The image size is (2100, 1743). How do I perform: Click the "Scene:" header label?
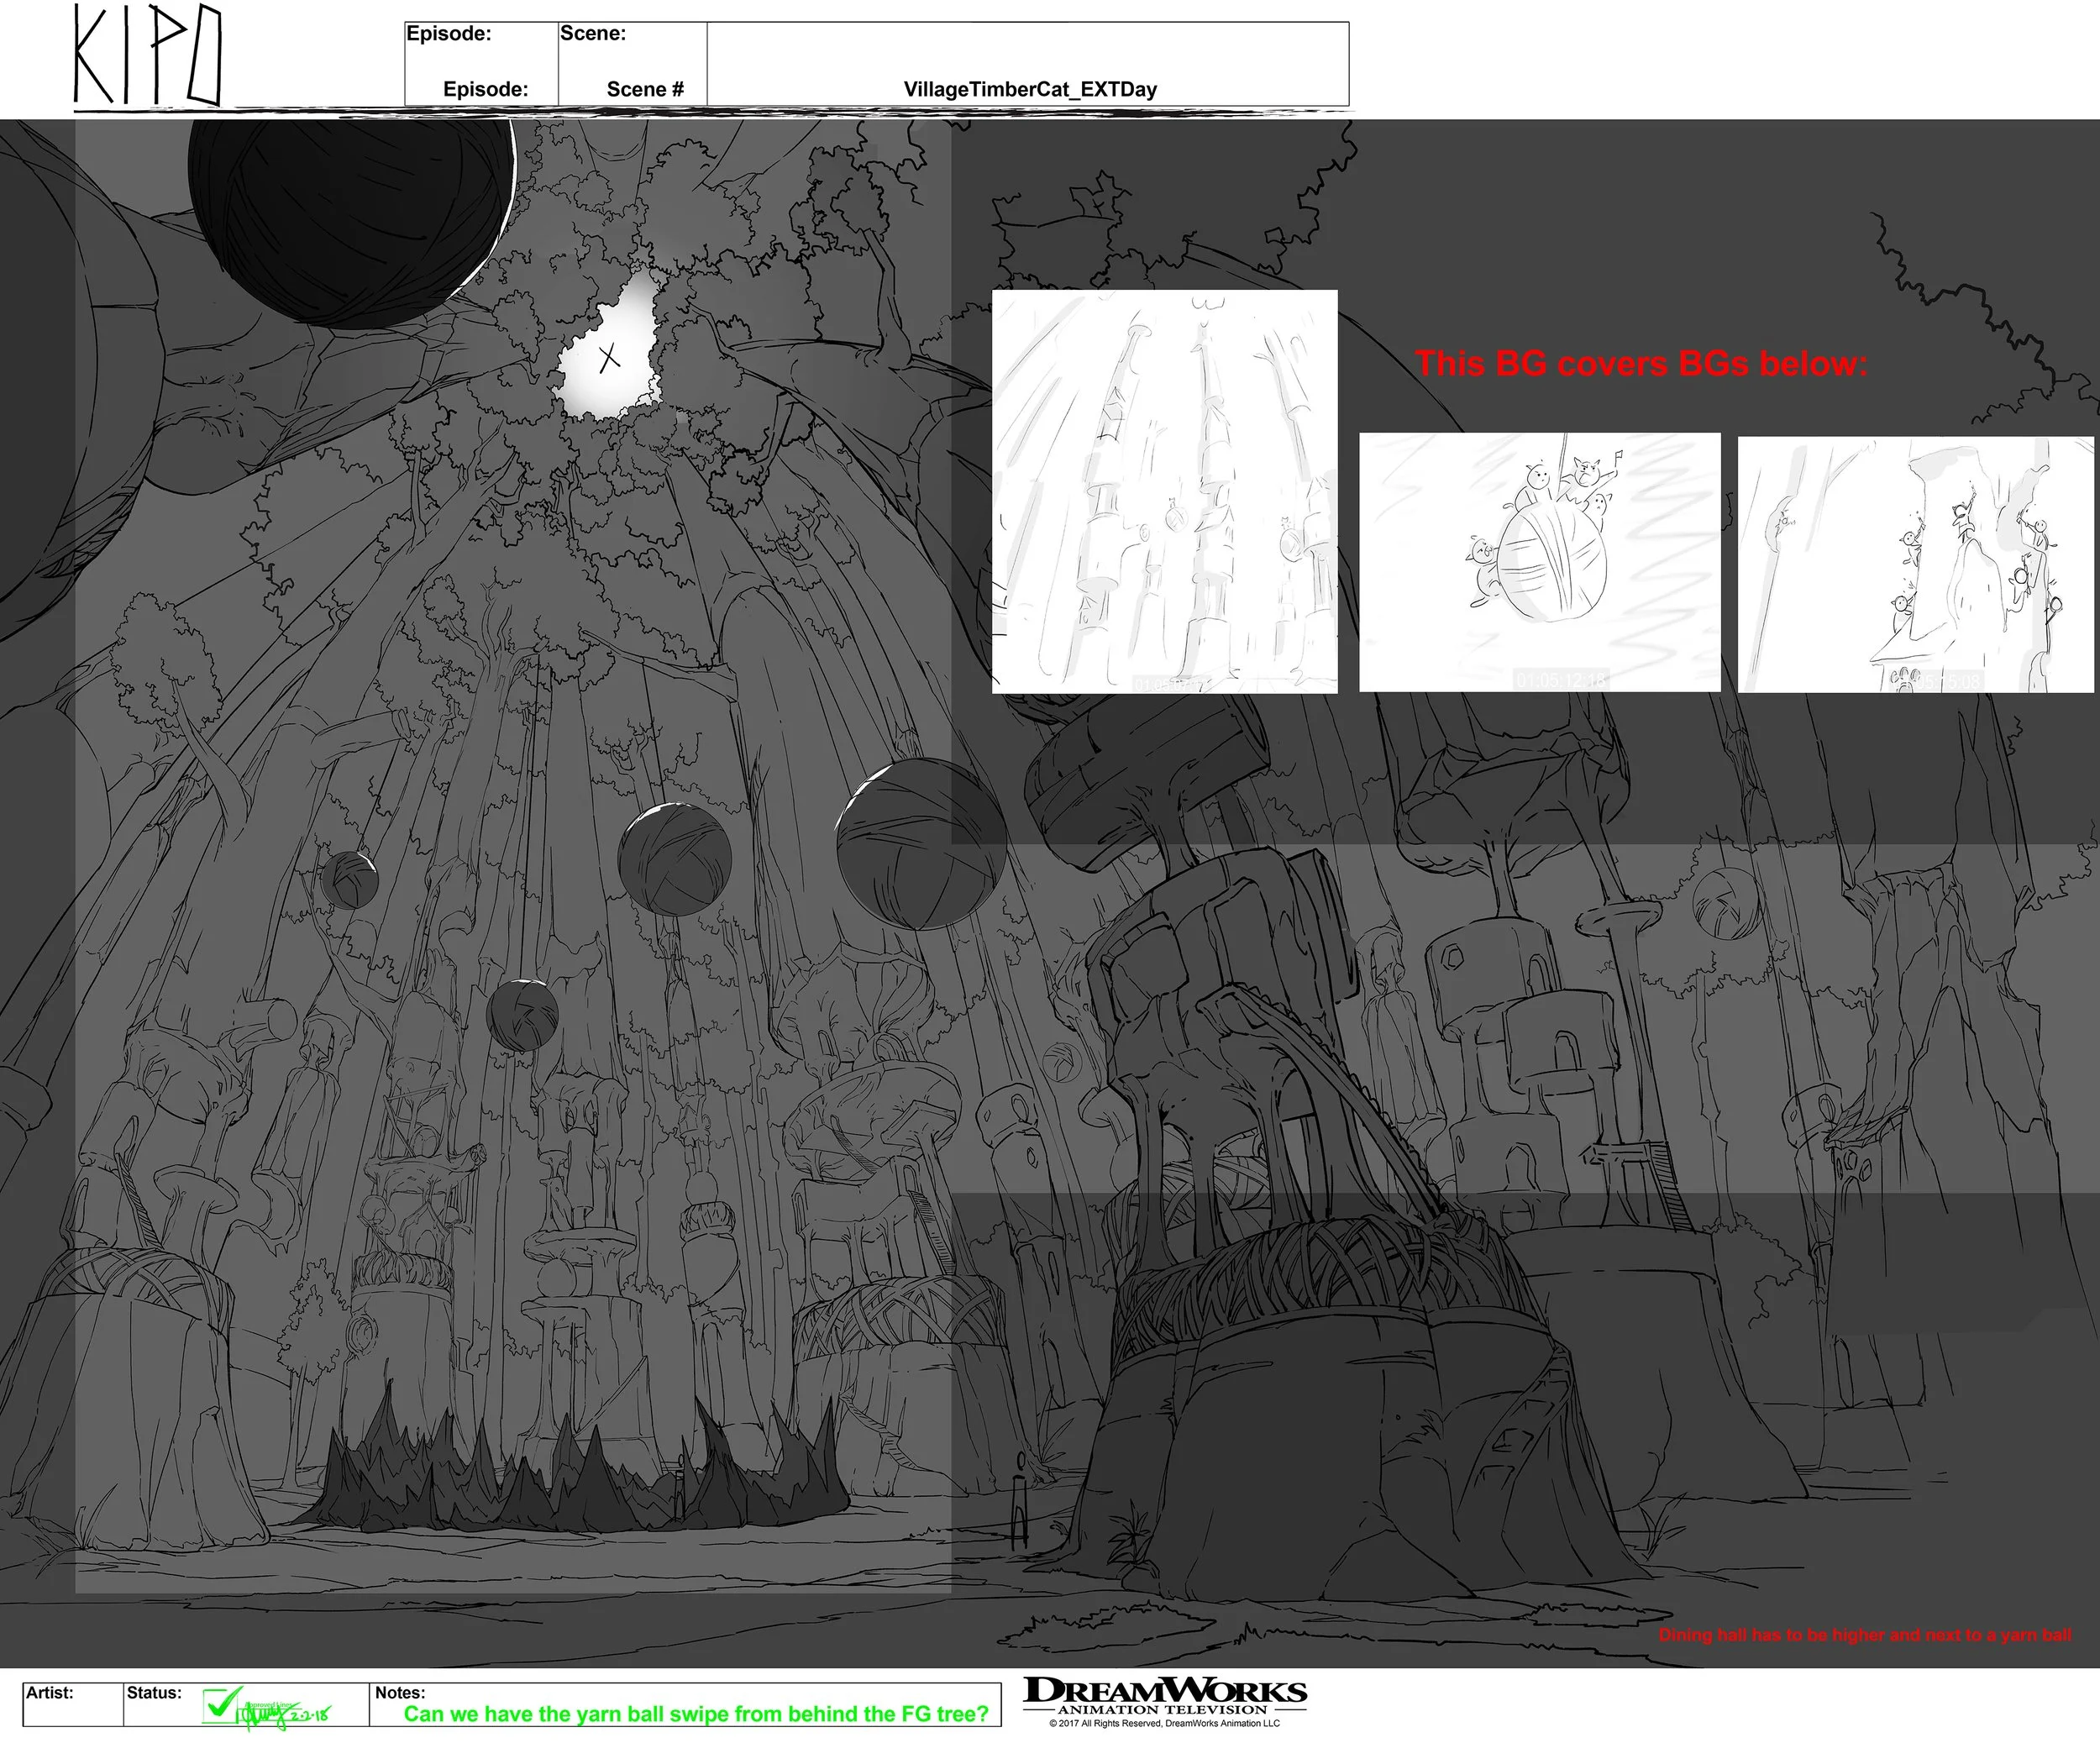click(593, 33)
